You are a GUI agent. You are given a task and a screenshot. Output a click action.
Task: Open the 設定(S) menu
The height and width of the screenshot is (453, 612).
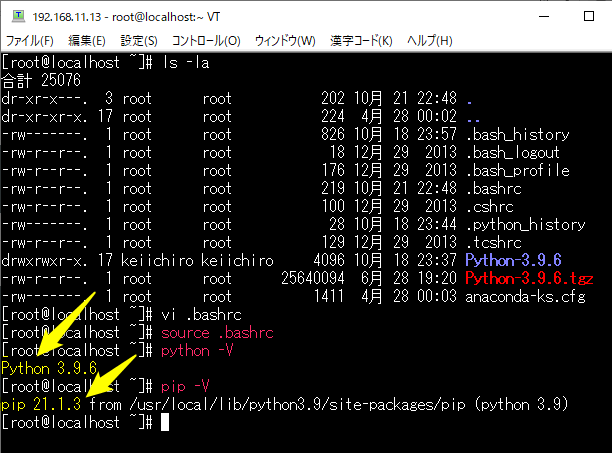click(139, 41)
